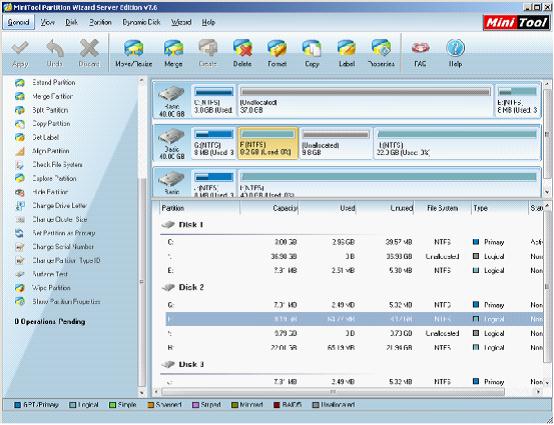Sort by the Used column header

[x=327, y=208]
